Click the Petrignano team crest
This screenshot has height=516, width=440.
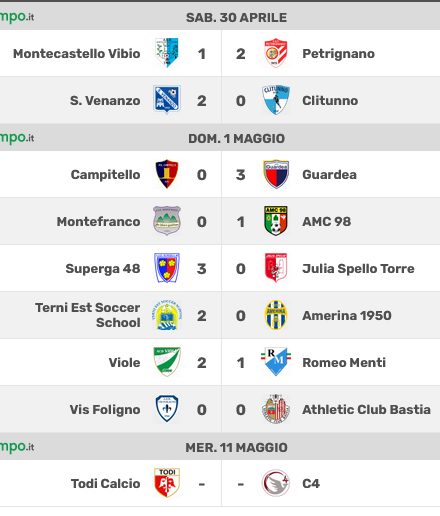[276, 53]
